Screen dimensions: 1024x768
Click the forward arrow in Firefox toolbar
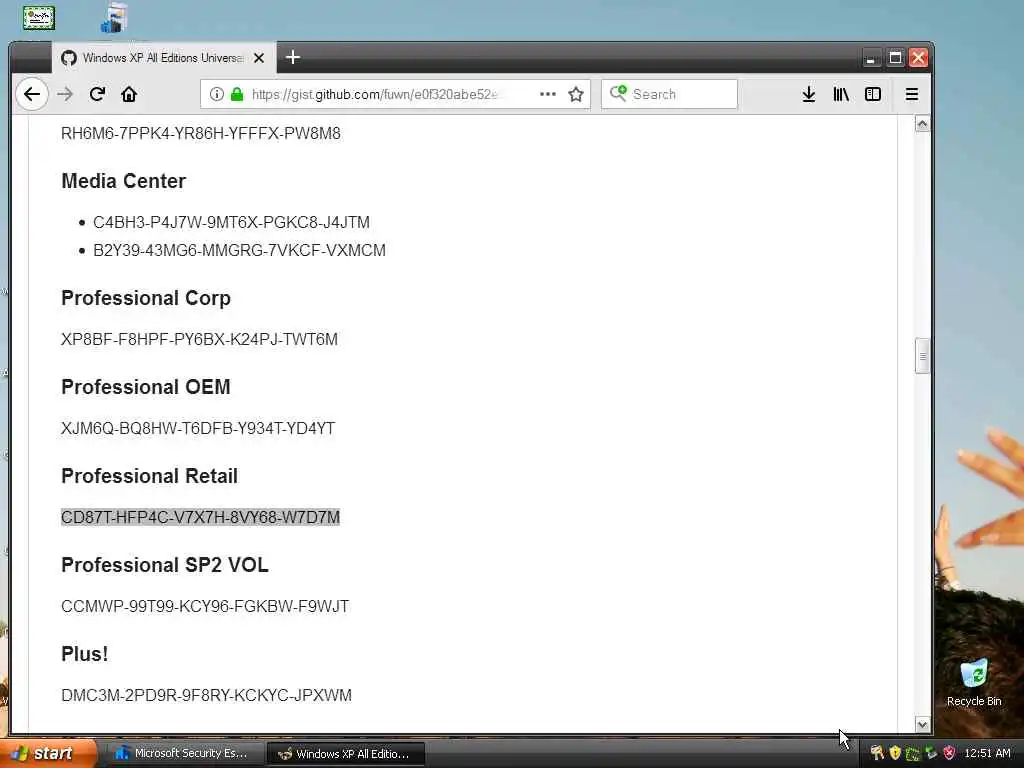(x=65, y=94)
